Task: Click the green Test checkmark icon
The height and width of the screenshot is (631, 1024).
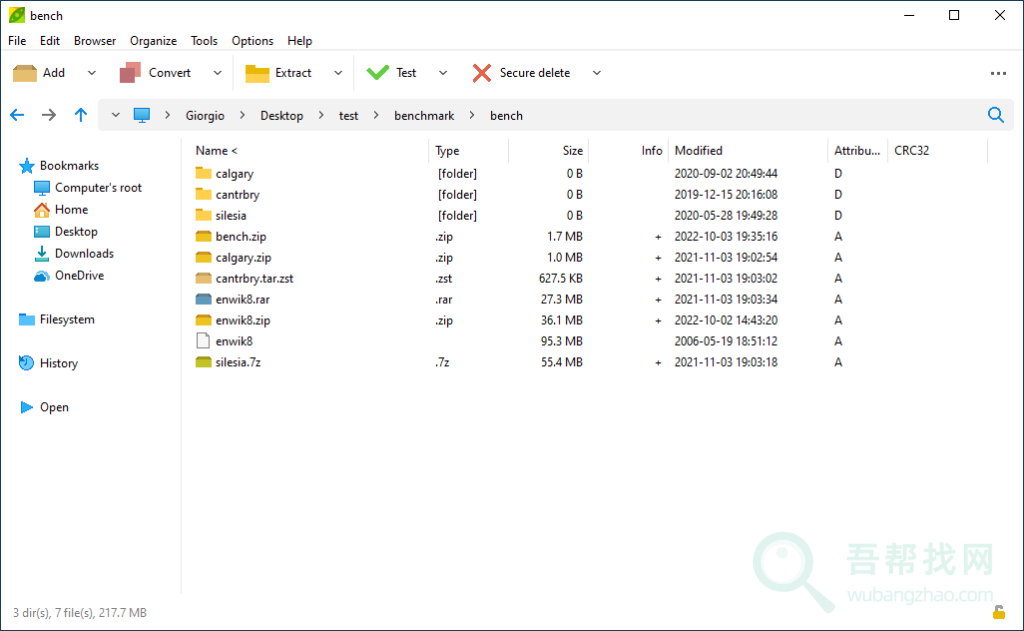Action: pos(378,73)
